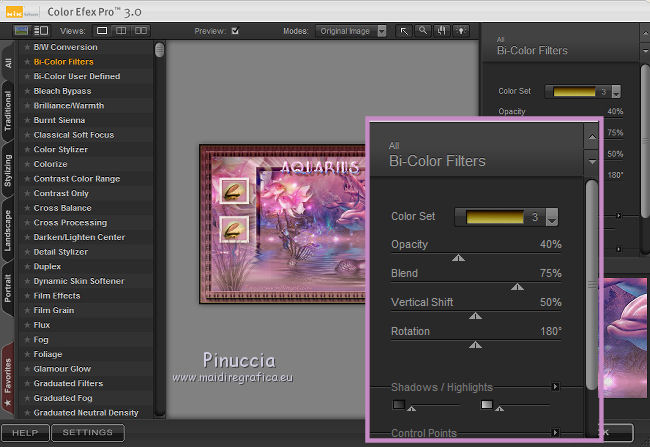Image resolution: width=650 pixels, height=447 pixels.
Task: Click the lightbulb background color icon
Action: point(462,31)
